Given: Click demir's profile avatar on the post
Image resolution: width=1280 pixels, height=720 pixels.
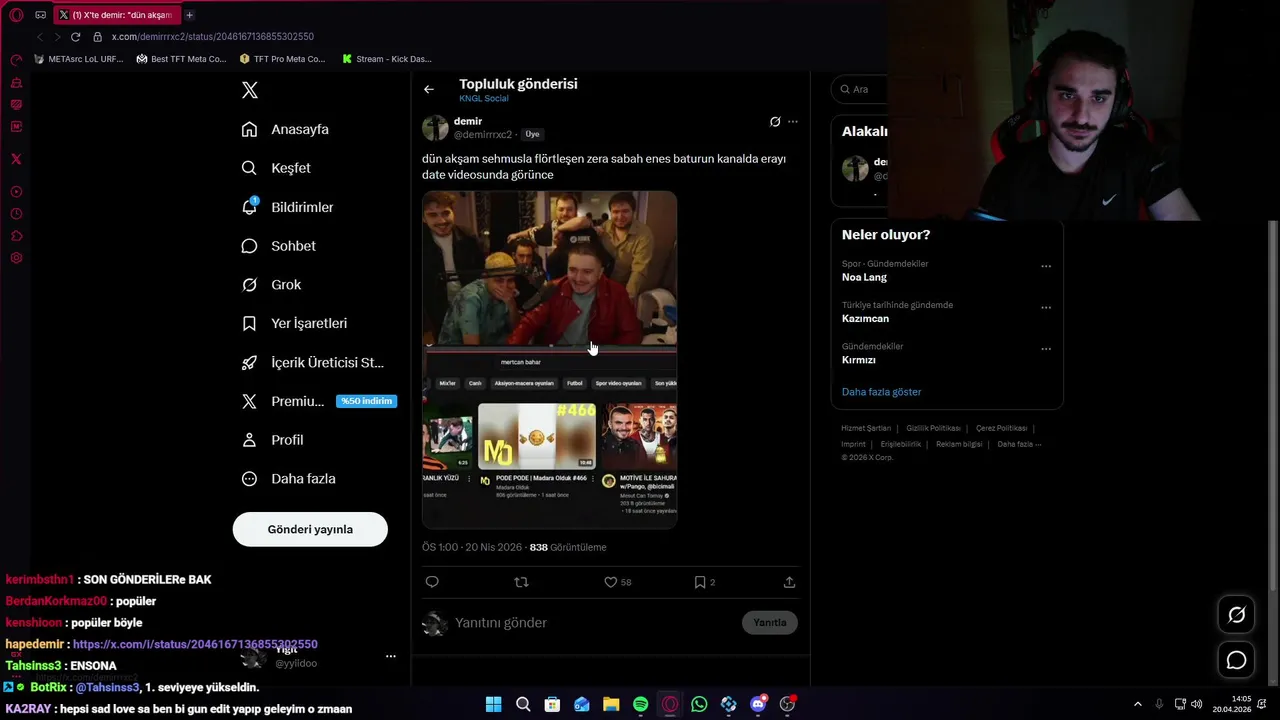Looking at the screenshot, I should [x=435, y=128].
